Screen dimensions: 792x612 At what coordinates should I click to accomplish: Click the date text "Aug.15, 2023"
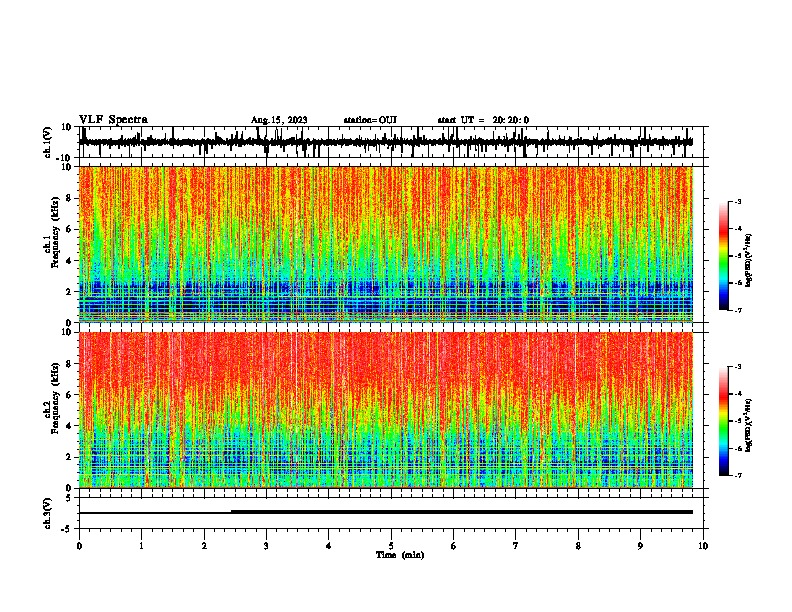279,120
